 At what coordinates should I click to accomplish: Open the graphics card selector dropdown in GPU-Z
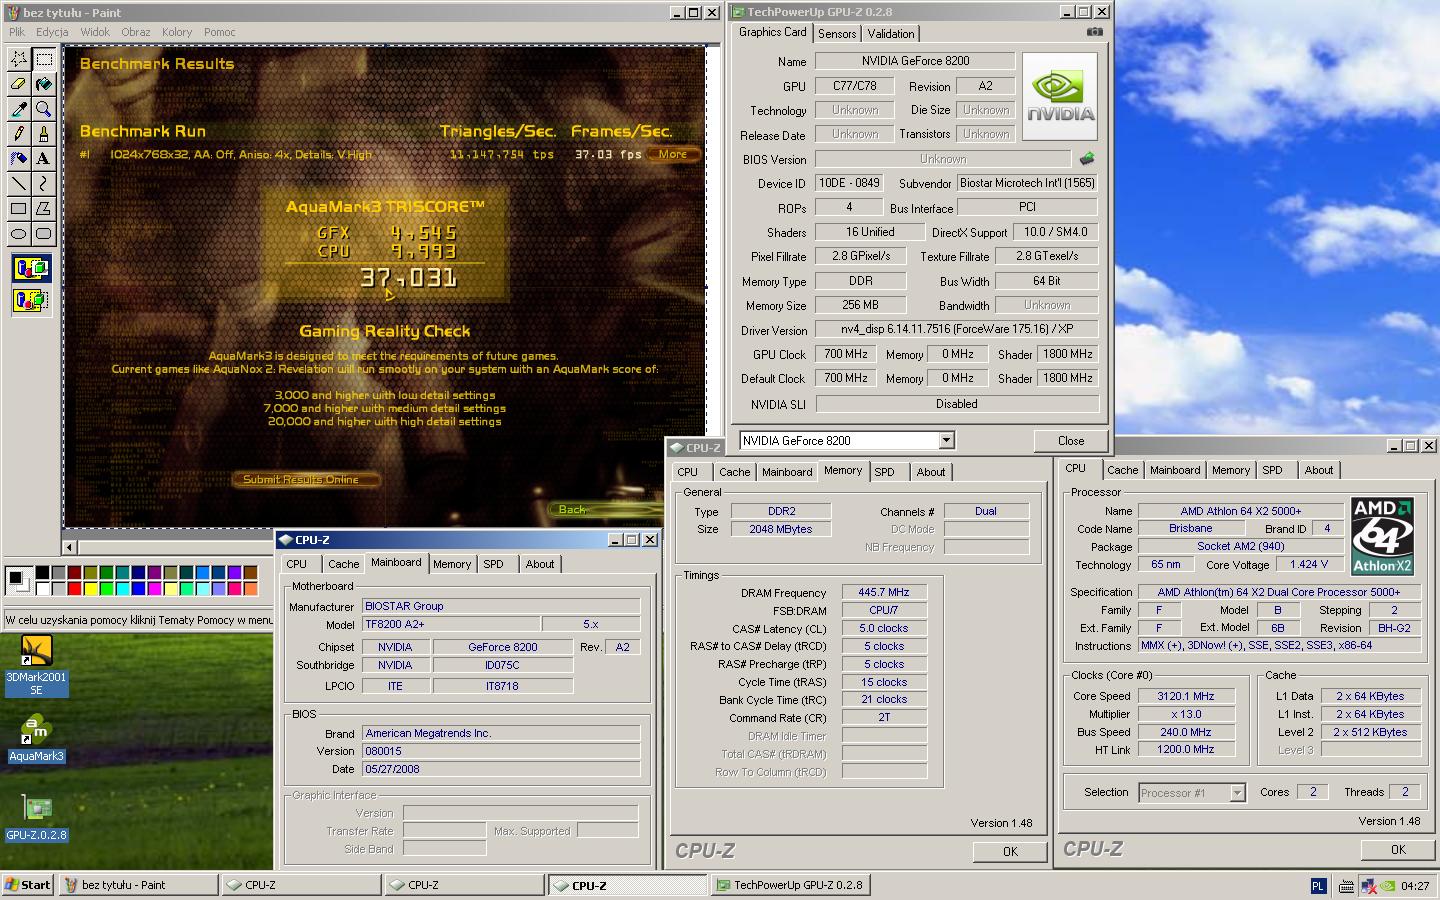pyautogui.click(x=946, y=441)
